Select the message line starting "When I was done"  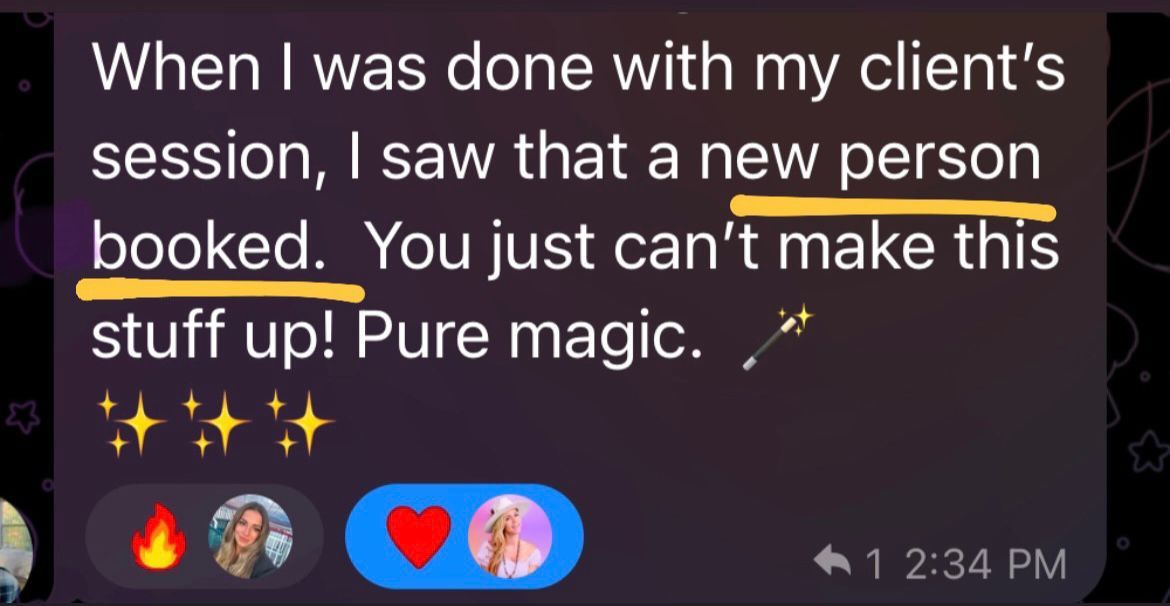(x=578, y=67)
